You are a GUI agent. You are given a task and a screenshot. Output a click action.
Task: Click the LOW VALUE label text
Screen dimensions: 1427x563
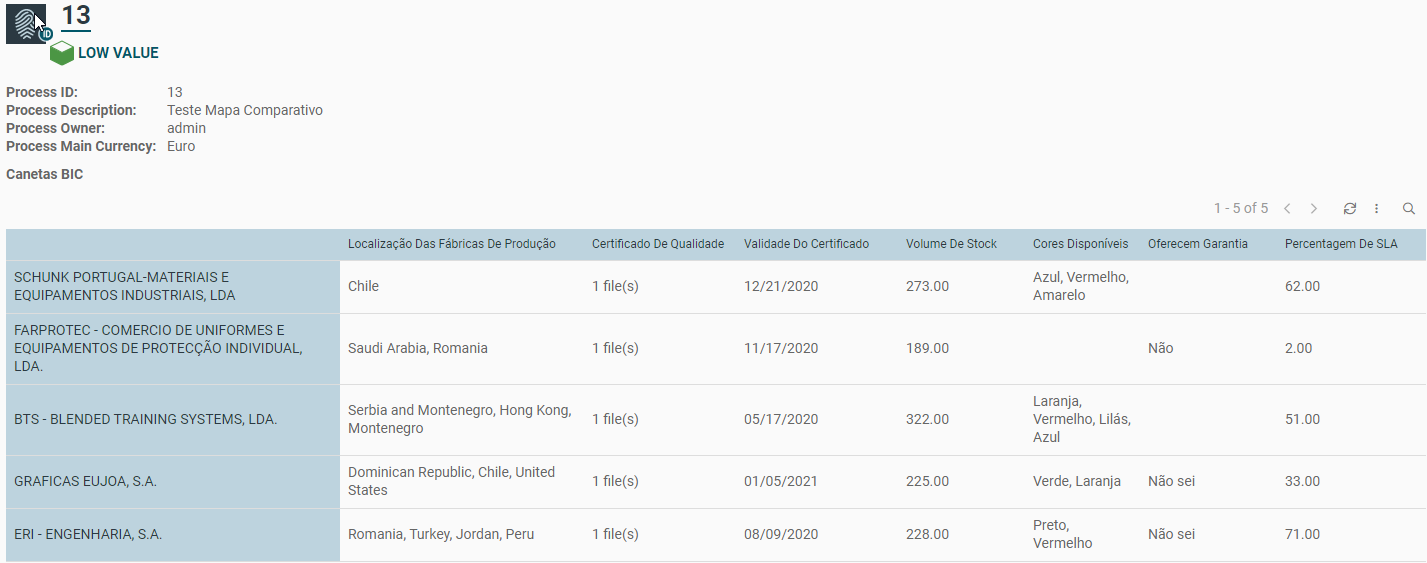(x=118, y=53)
